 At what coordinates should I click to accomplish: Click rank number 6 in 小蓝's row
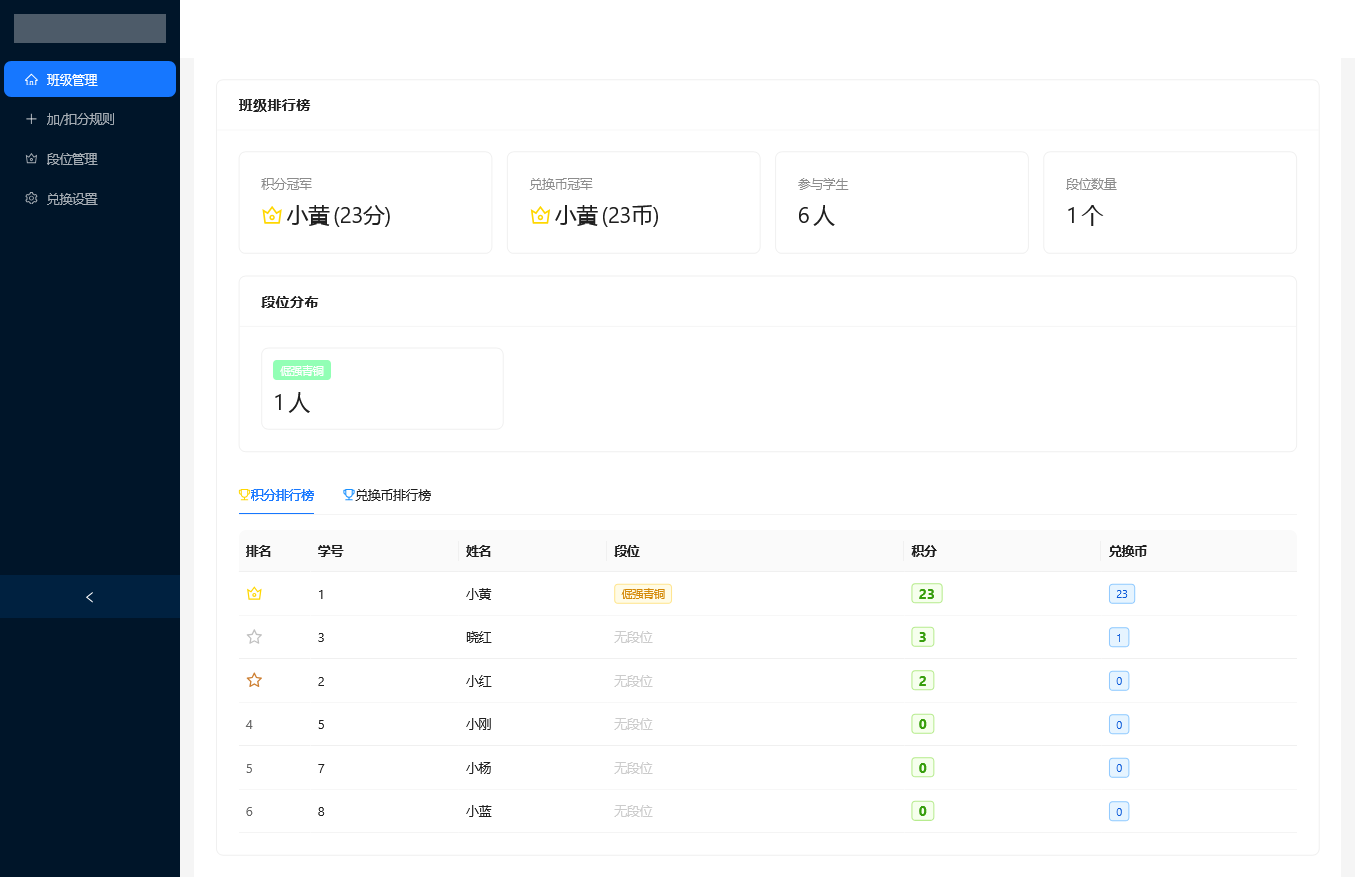point(249,811)
